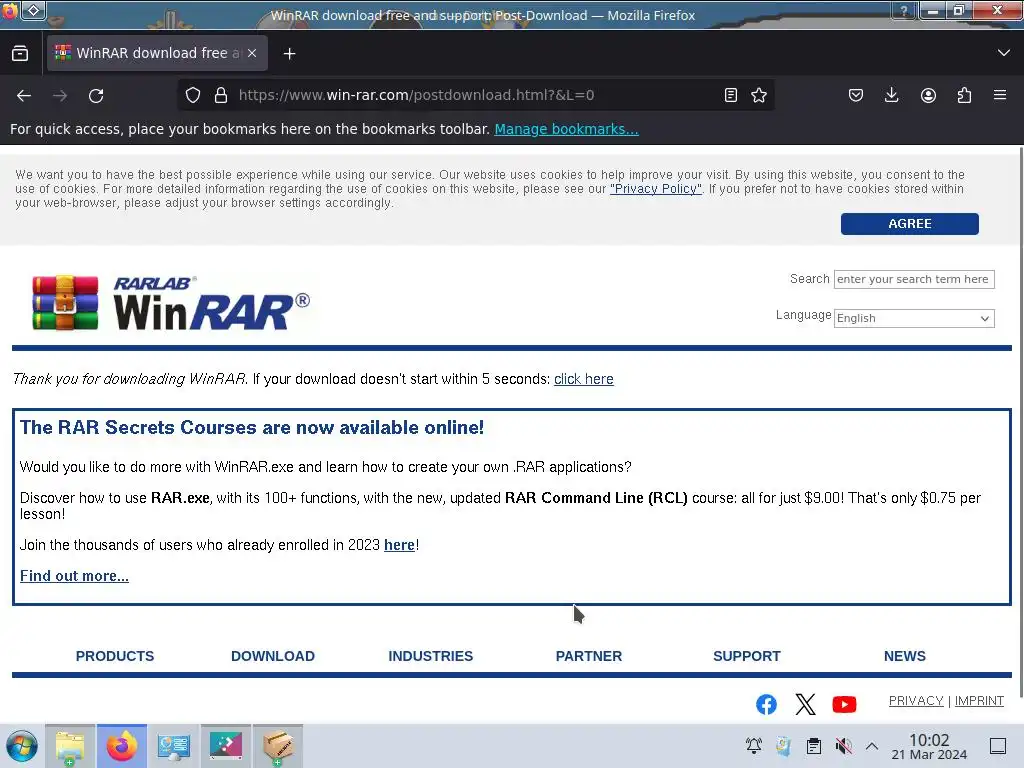The height and width of the screenshot is (768, 1024).
Task: Open the SUPPORT menu
Action: 746,656
